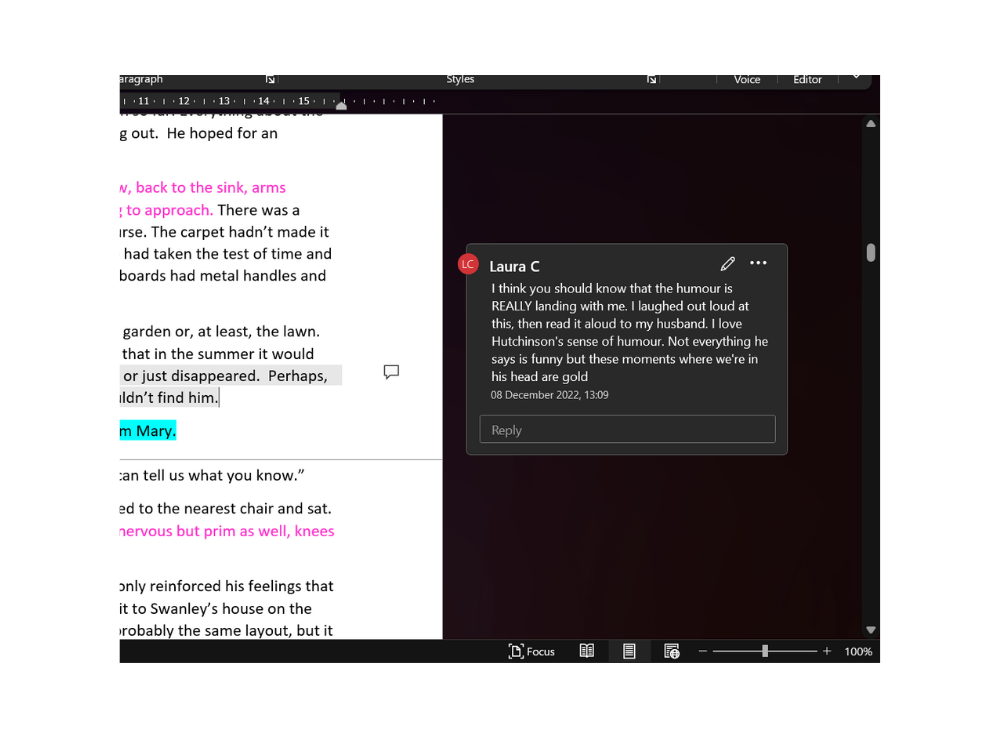Adjust the zoom slider handle
The width and height of the screenshot is (1000, 750).
tap(765, 651)
